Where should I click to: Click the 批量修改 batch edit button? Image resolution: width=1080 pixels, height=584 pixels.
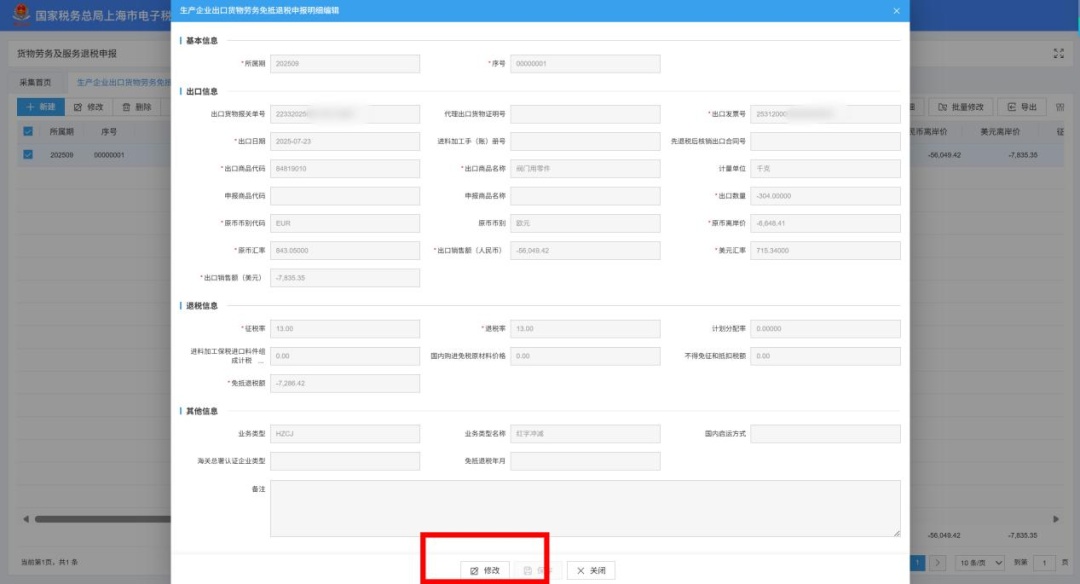click(x=961, y=107)
